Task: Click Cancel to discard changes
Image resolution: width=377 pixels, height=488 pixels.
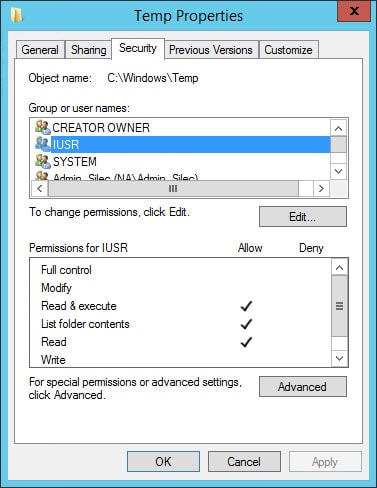Action: tap(244, 462)
